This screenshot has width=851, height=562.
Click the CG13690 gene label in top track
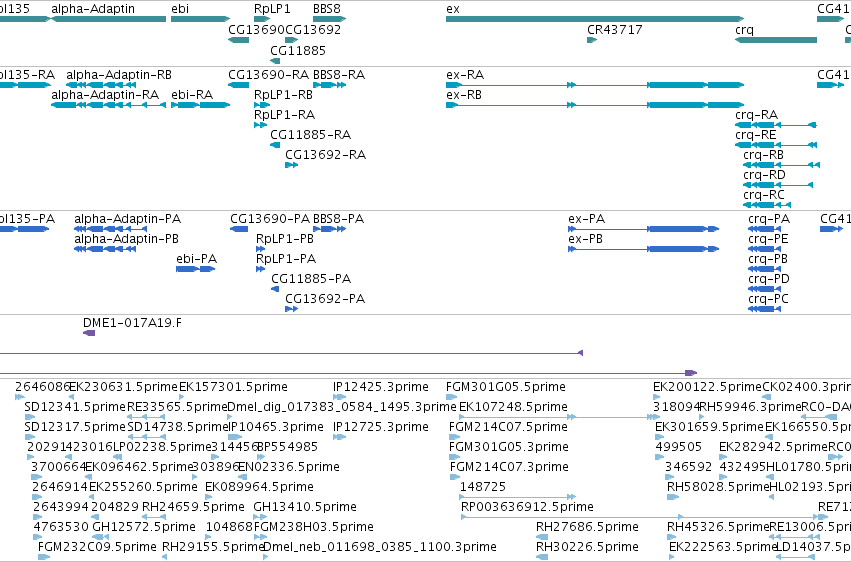256,30
